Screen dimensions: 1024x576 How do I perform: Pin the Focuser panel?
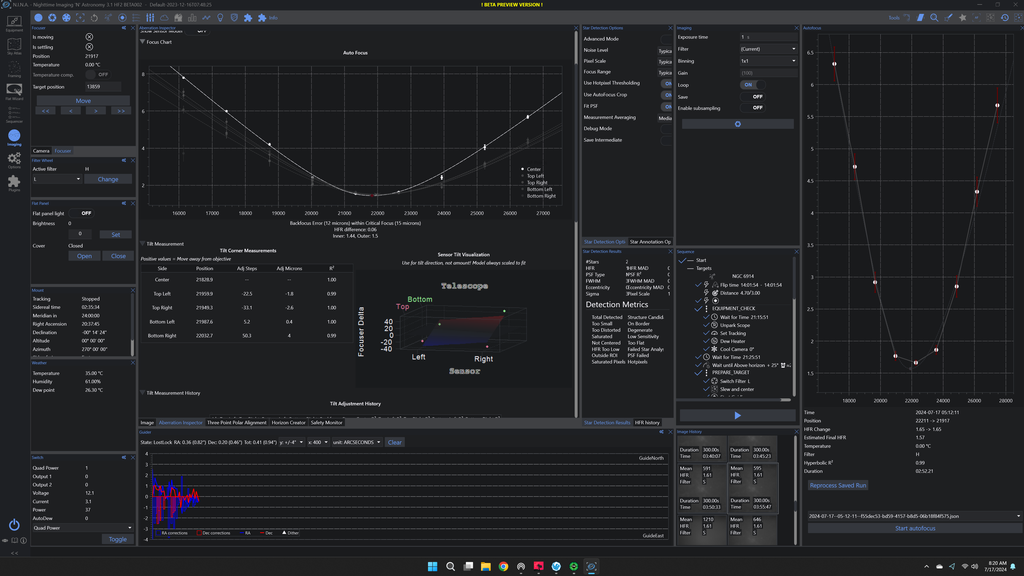pyautogui.click(x=124, y=28)
